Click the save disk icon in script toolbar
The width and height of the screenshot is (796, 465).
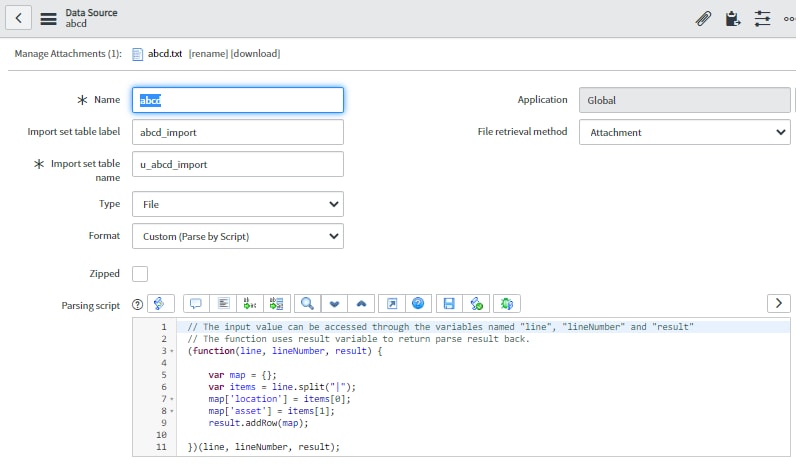pyautogui.click(x=449, y=303)
